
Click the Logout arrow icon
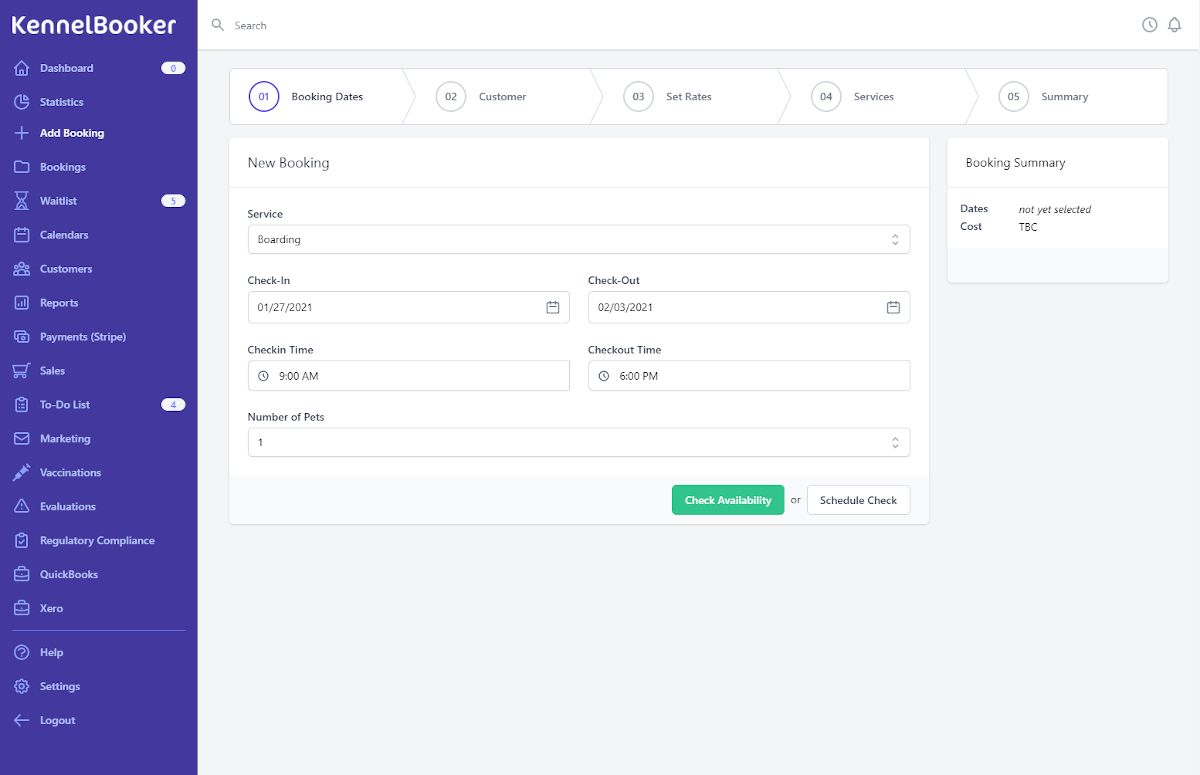click(x=22, y=721)
